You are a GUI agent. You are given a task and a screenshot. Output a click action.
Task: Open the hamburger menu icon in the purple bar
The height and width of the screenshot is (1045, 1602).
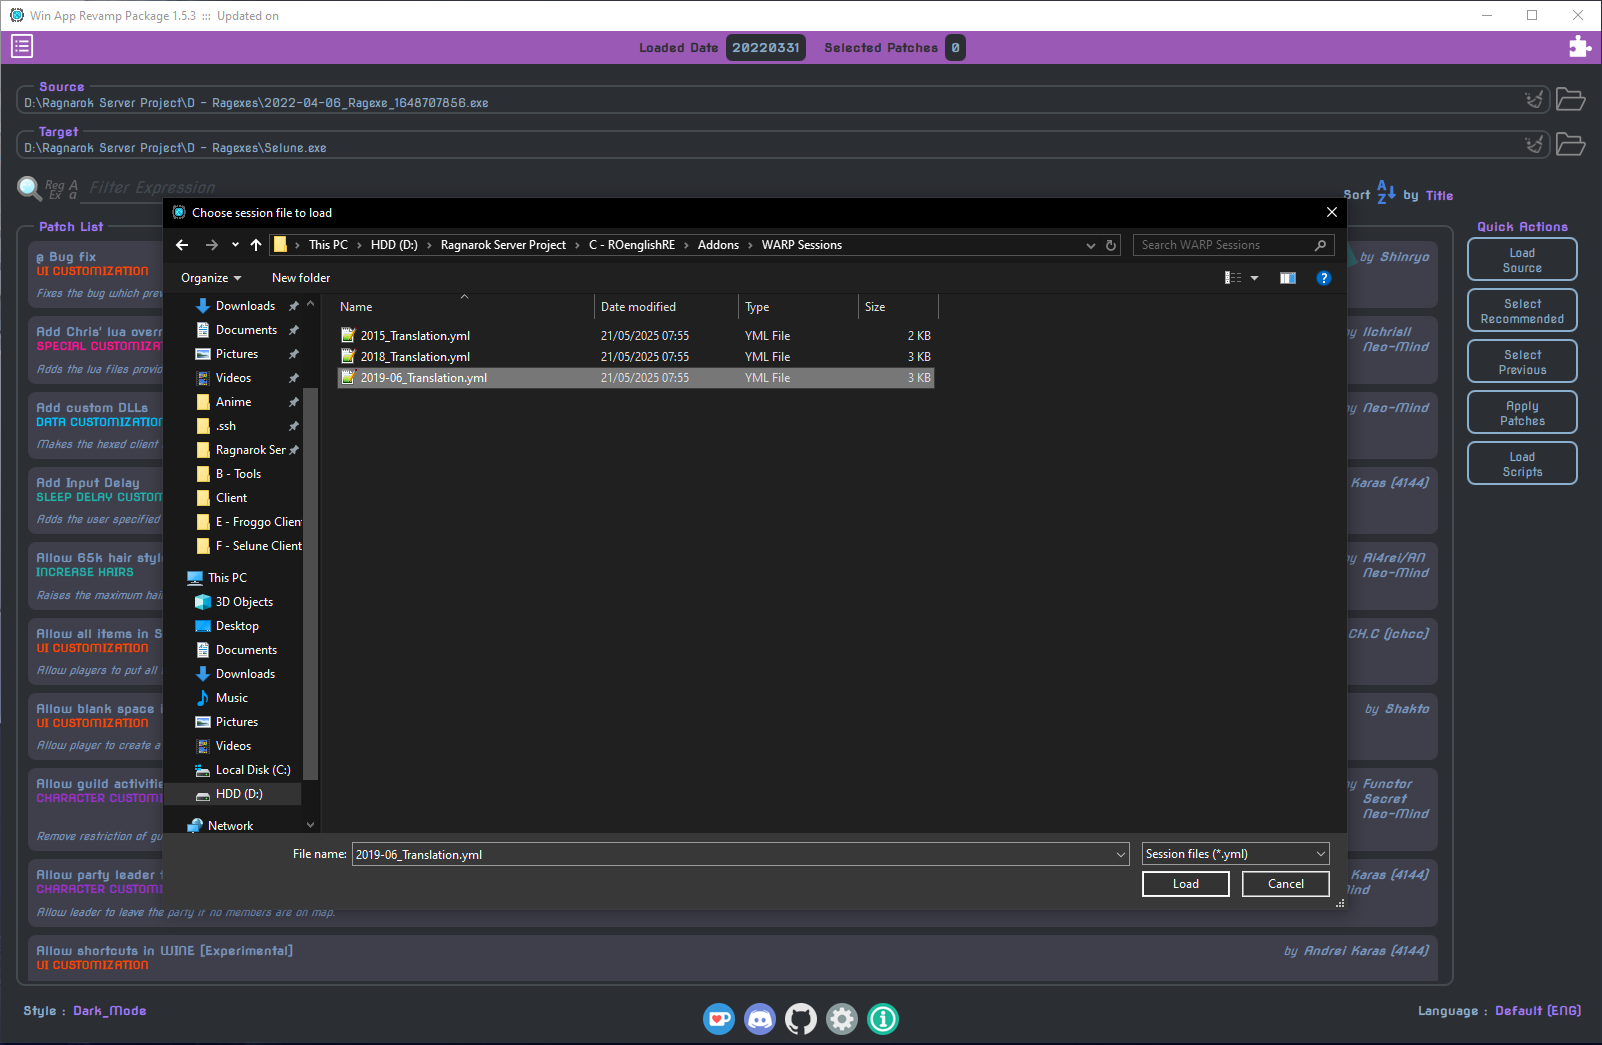pyautogui.click(x=22, y=46)
